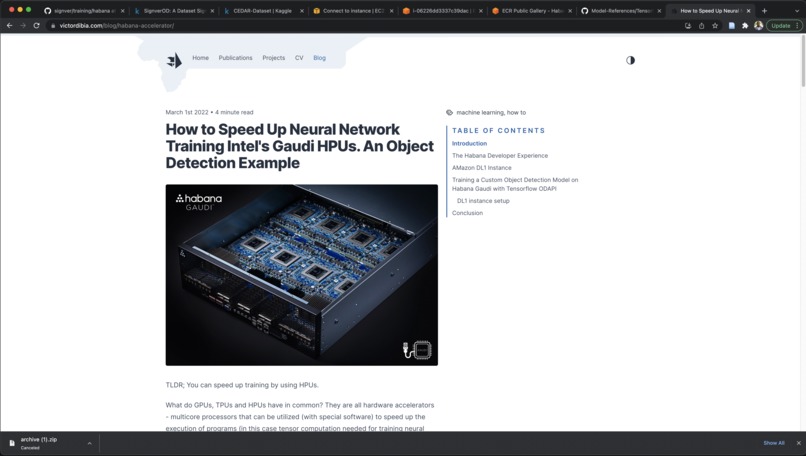This screenshot has width=806, height=456.
Task: Click the March 1st 2022 date text
Action: [x=187, y=112]
